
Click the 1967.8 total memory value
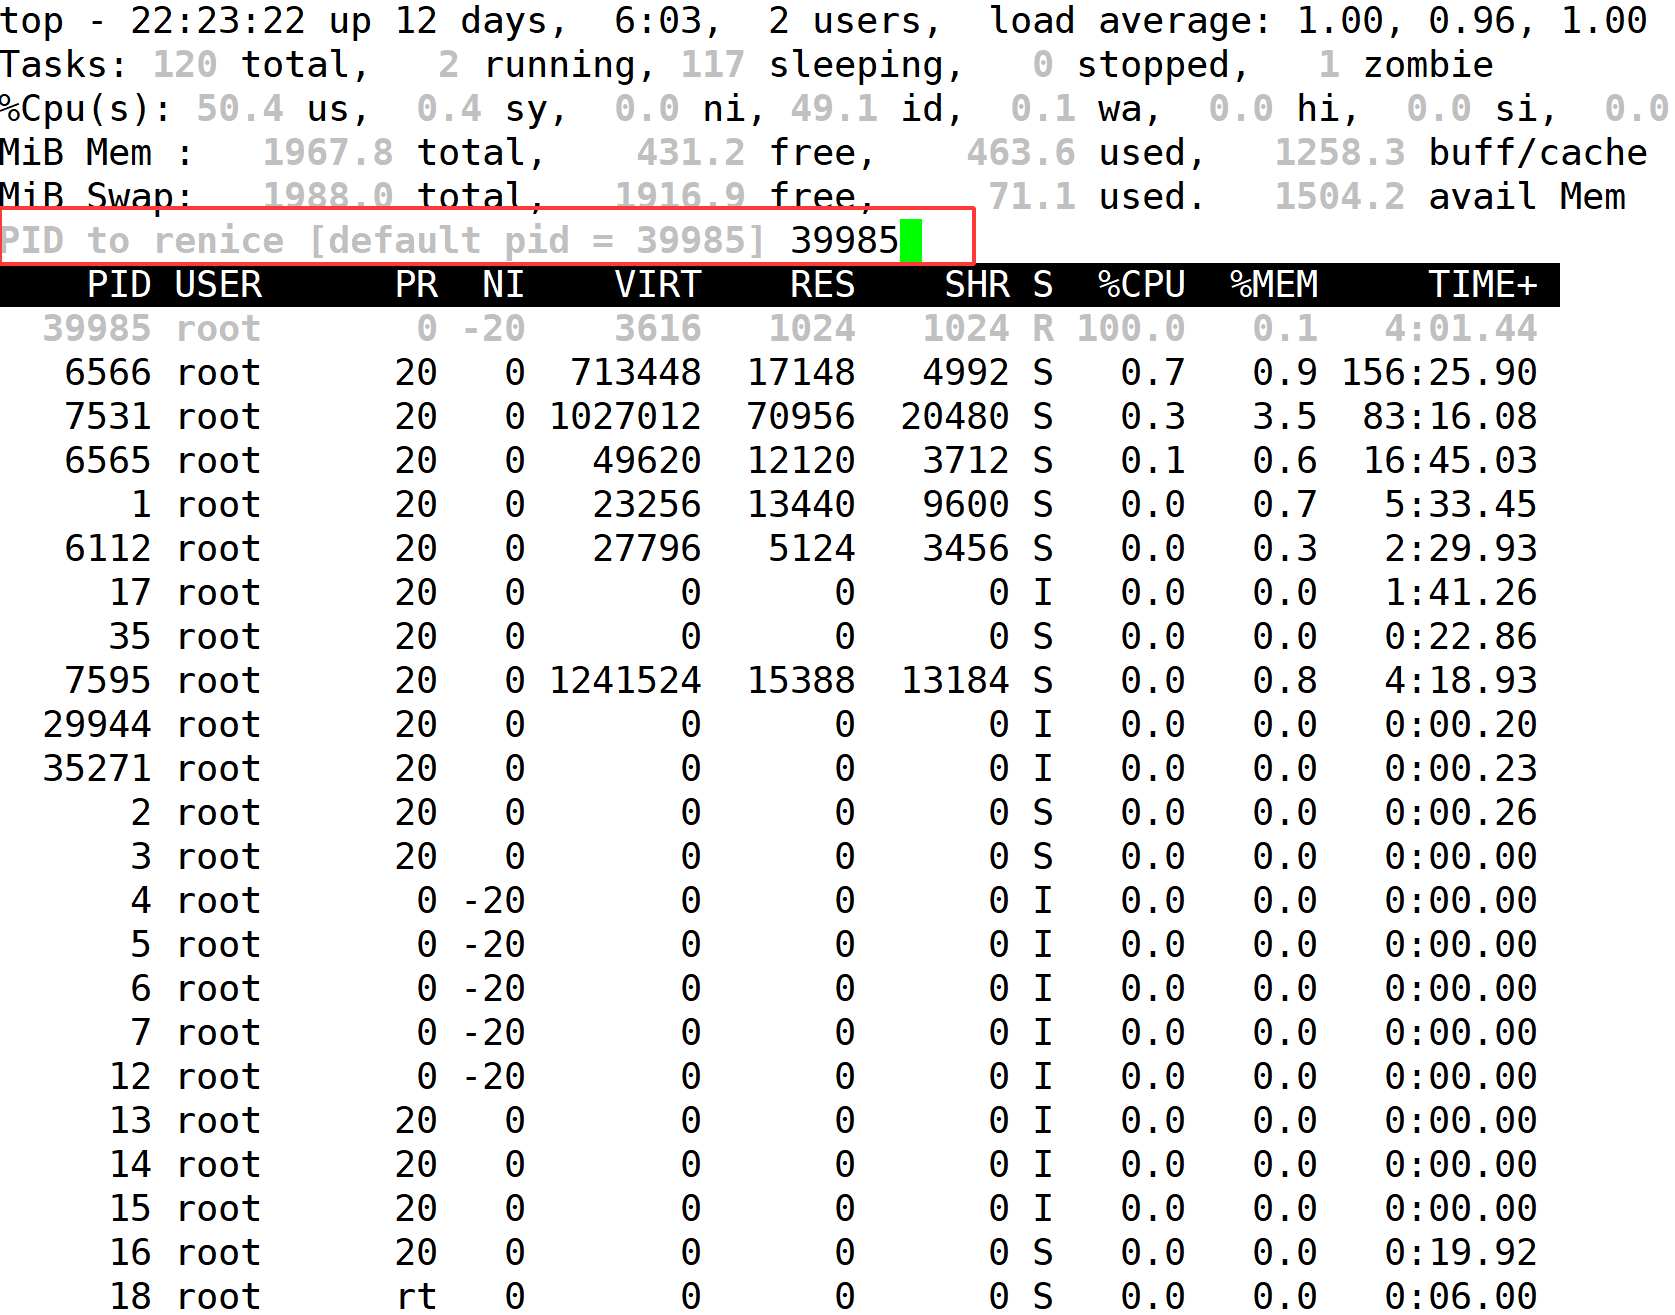(x=328, y=153)
